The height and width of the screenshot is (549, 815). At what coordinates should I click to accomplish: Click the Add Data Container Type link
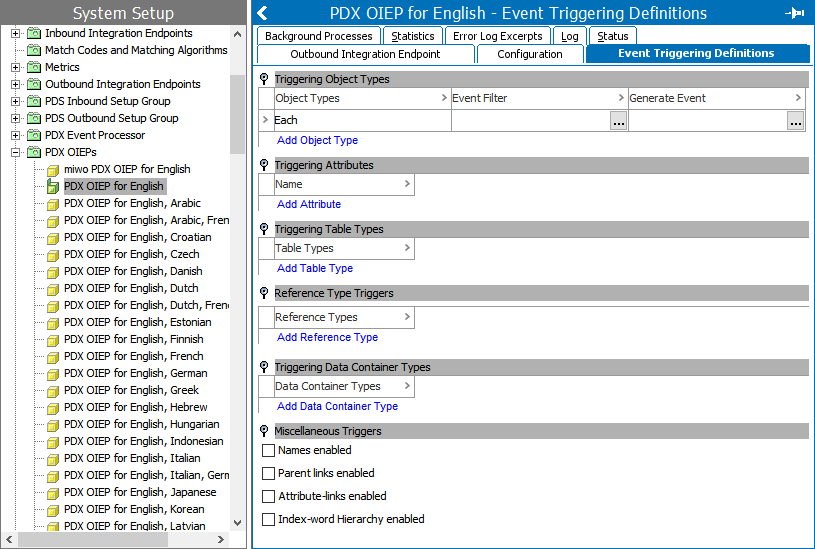pos(338,407)
